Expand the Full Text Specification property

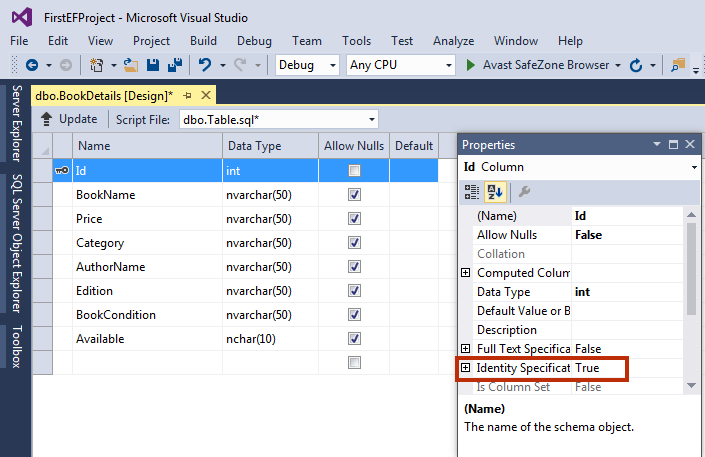(466, 349)
